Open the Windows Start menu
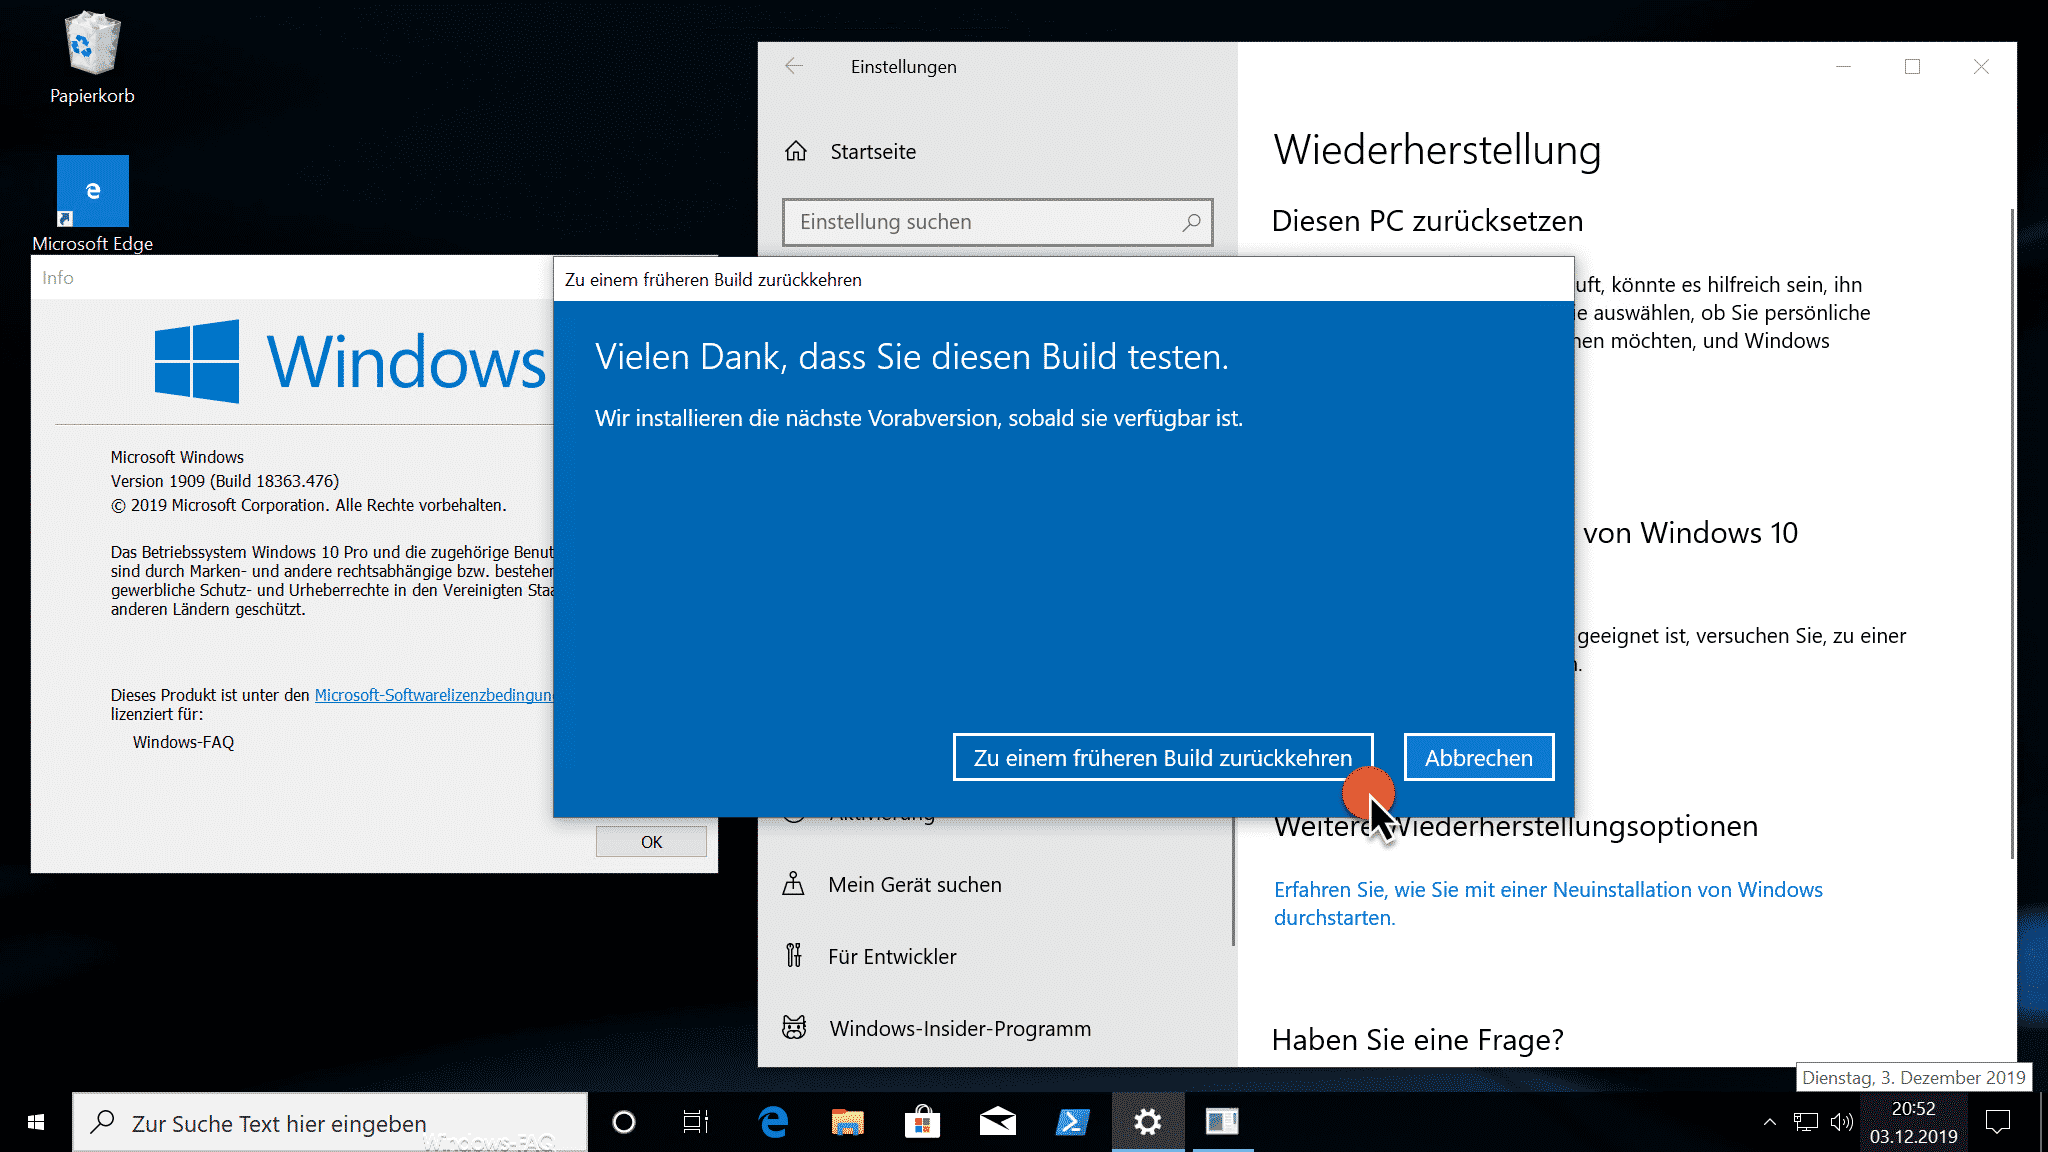This screenshot has width=2048, height=1152. coord(36,1122)
